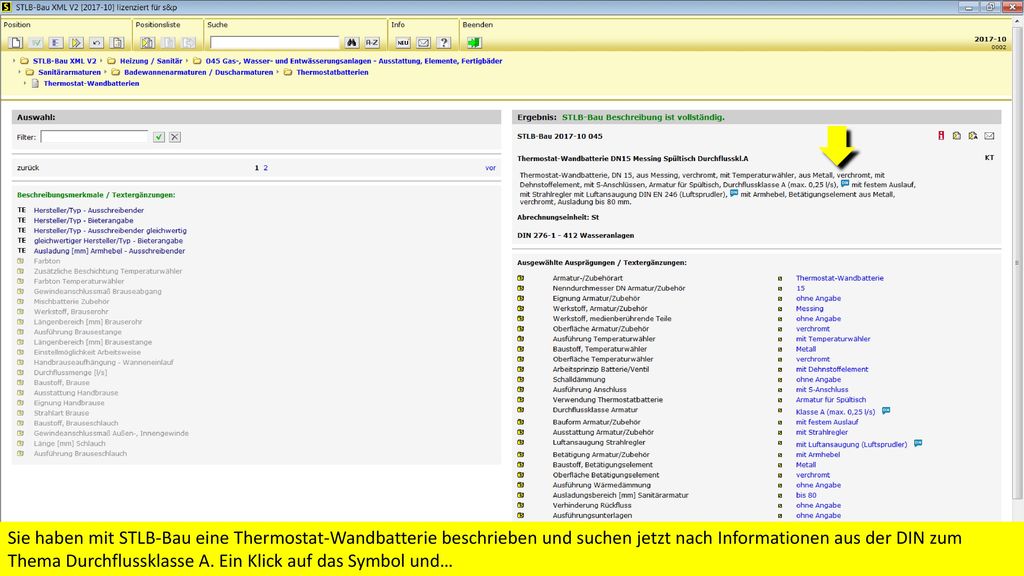The height and width of the screenshot is (576, 1024).
Task: Open Sanitärarmaturen breadcrumb folder
Action: tap(69, 72)
